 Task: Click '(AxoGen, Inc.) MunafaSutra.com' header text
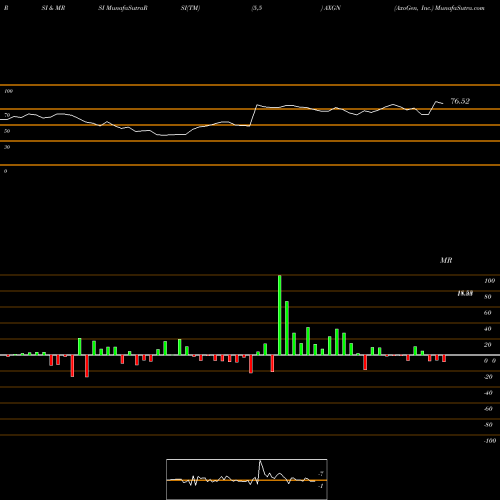(x=439, y=8)
